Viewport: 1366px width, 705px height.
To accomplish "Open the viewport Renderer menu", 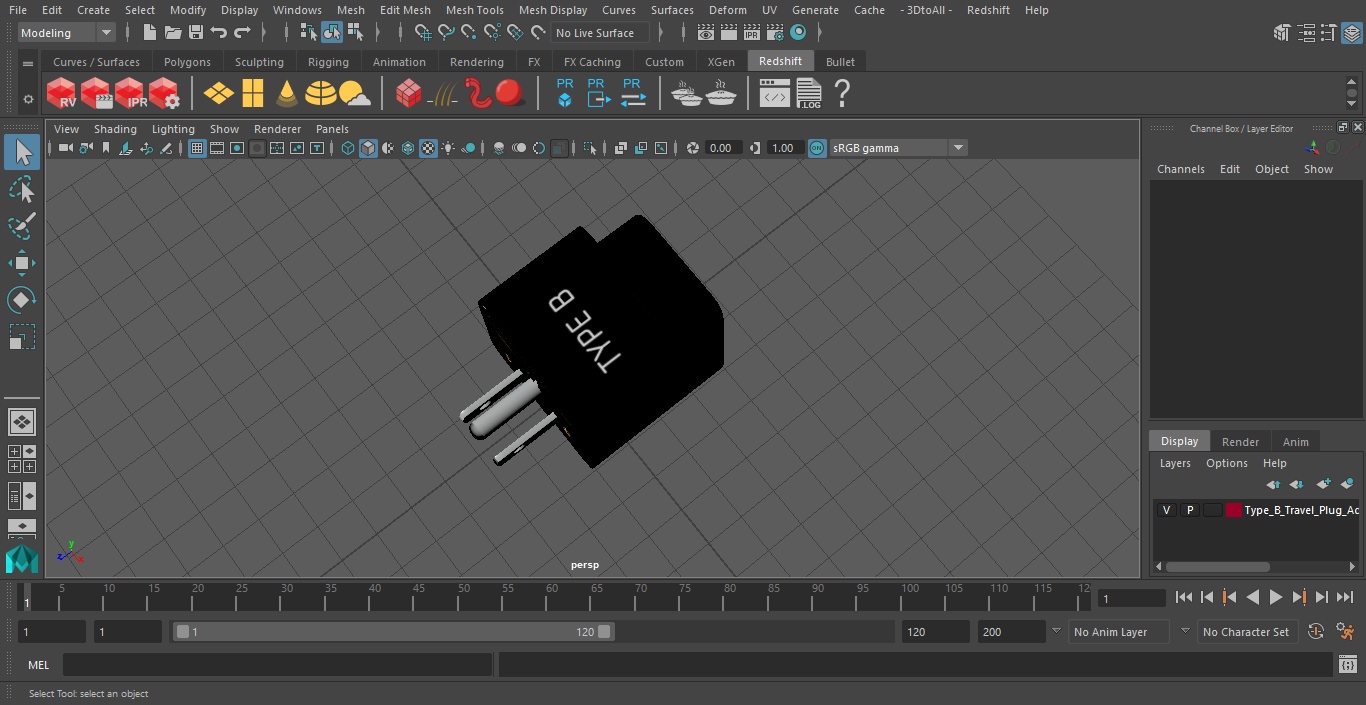I will point(277,129).
